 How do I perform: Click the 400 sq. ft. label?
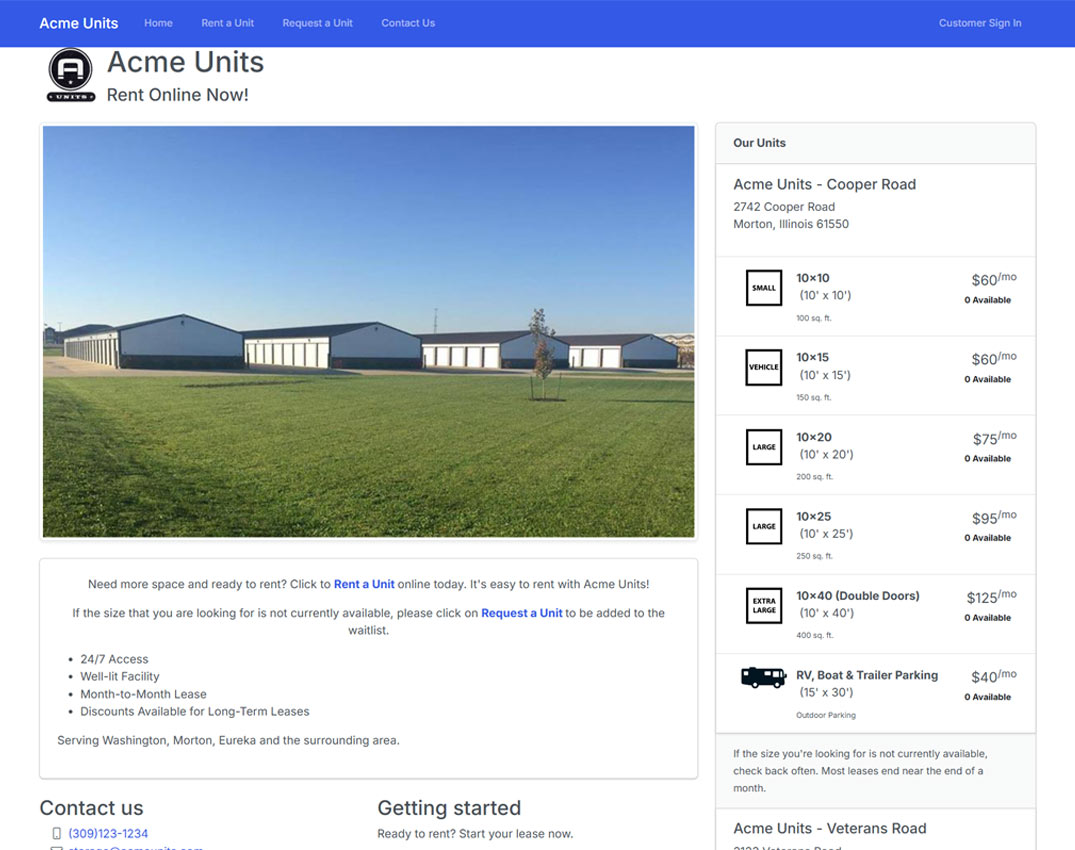tap(814, 635)
